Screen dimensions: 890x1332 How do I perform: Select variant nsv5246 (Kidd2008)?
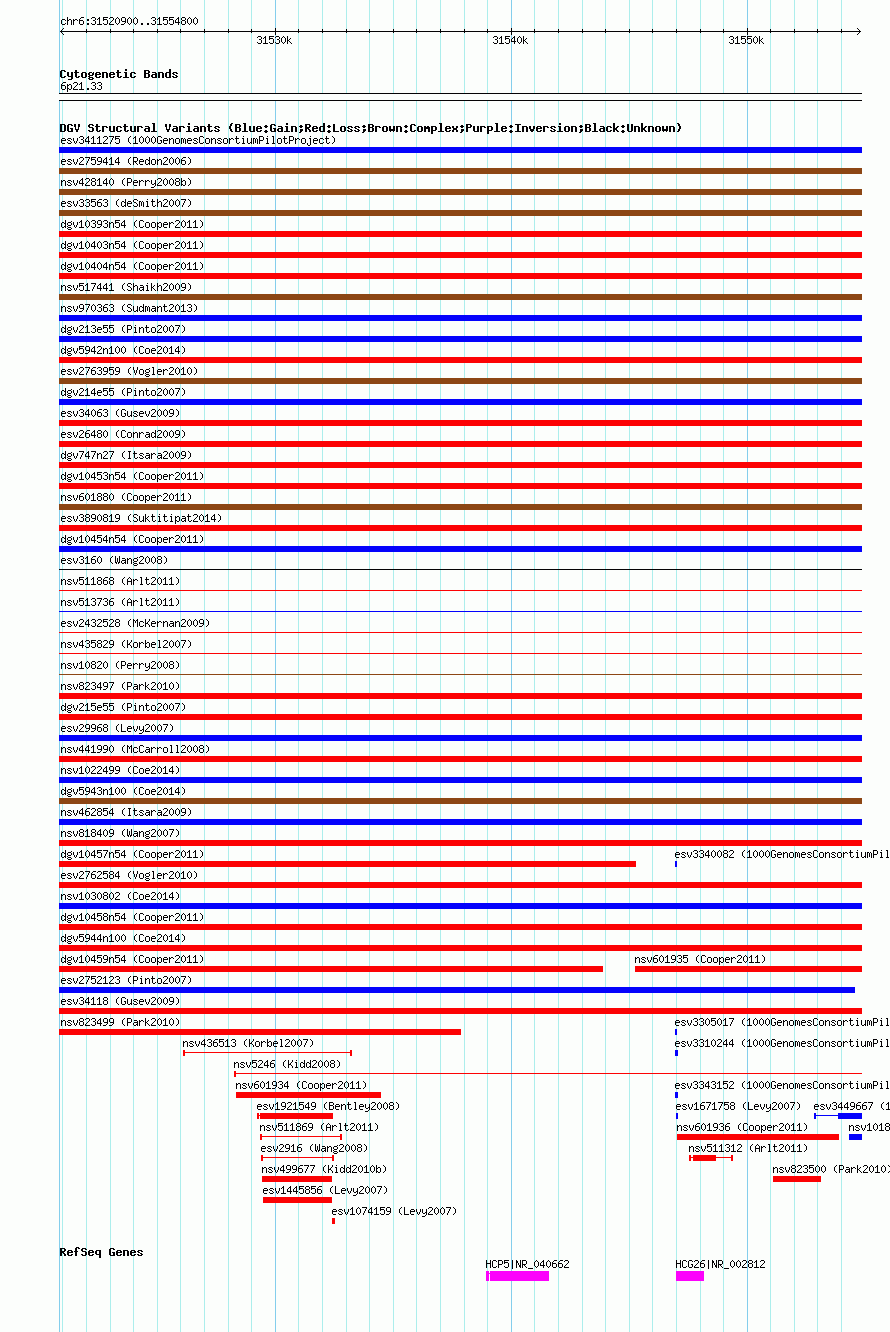tap(287, 1064)
